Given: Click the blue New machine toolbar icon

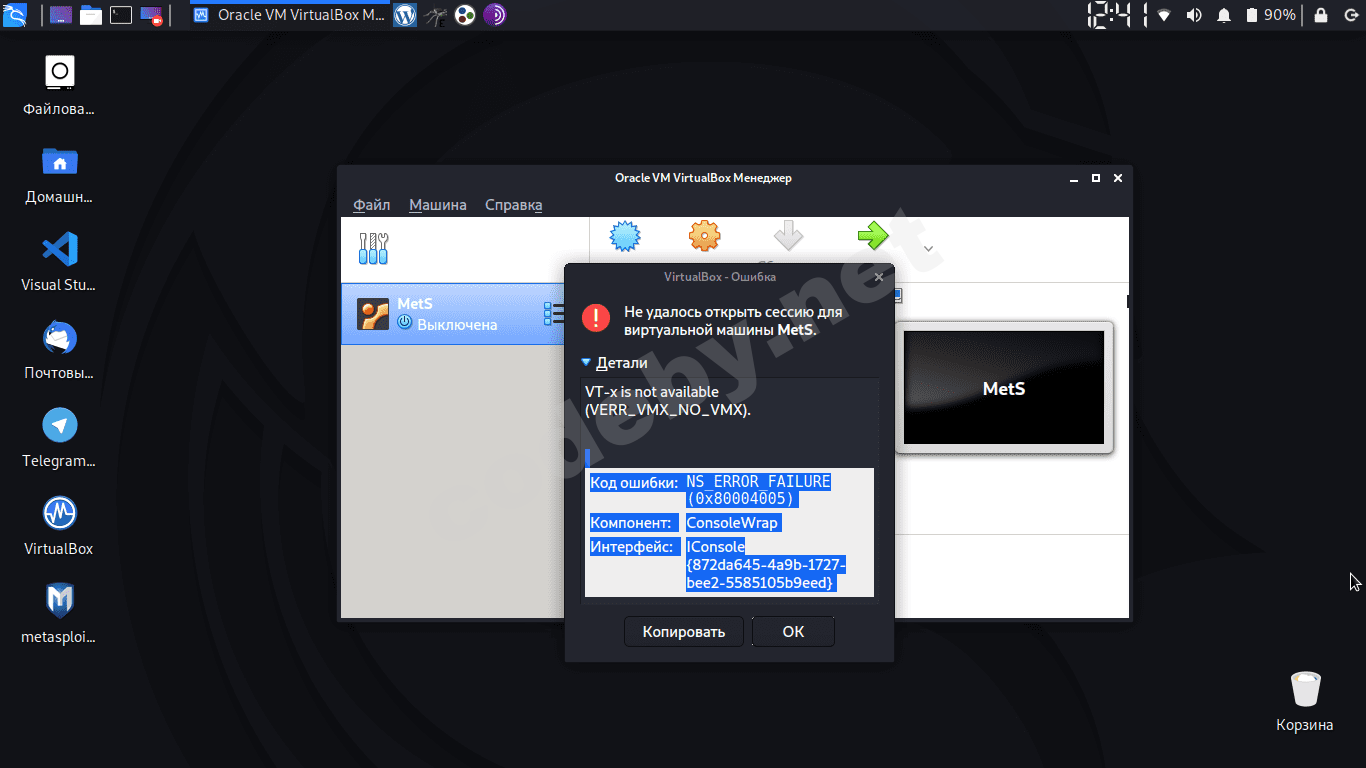Looking at the screenshot, I should click(x=625, y=237).
